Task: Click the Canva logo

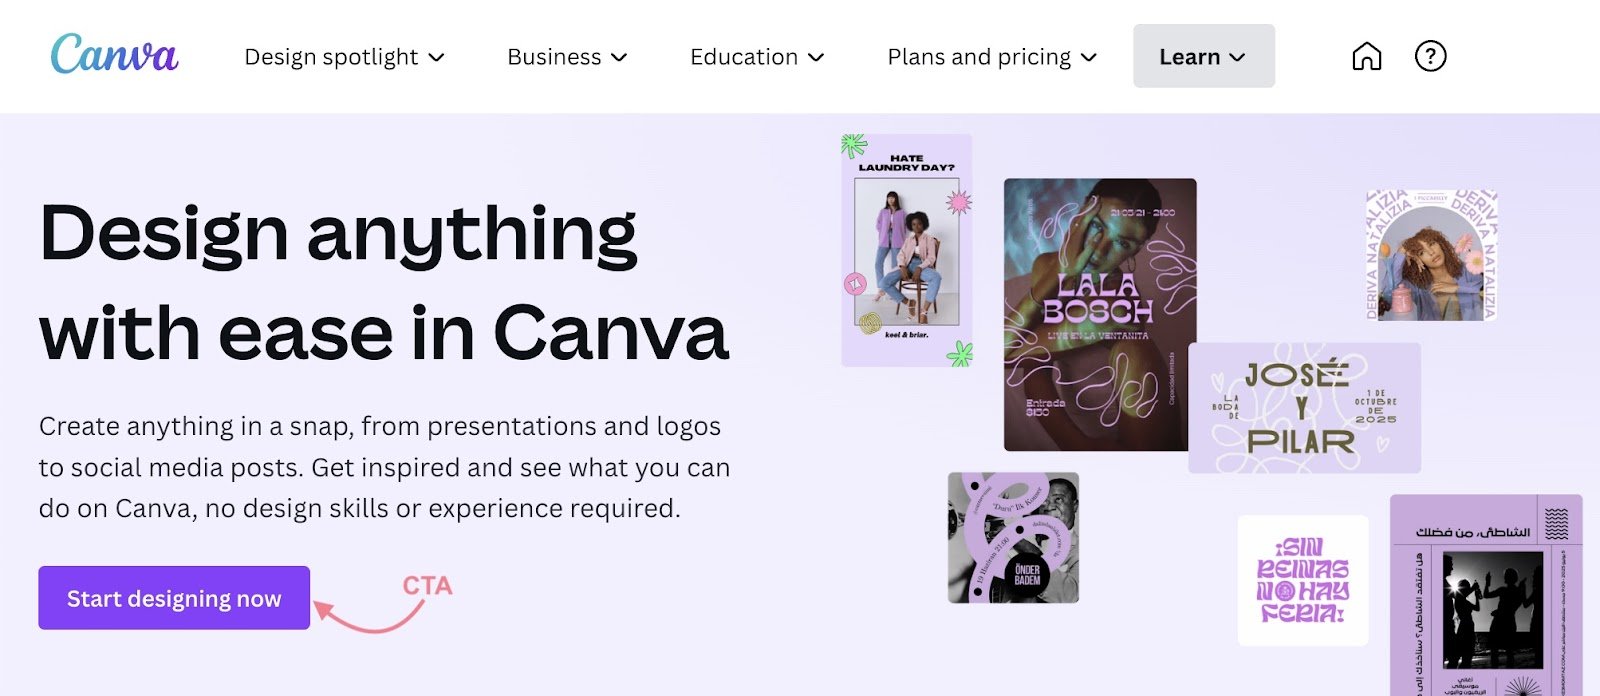Action: tap(115, 57)
